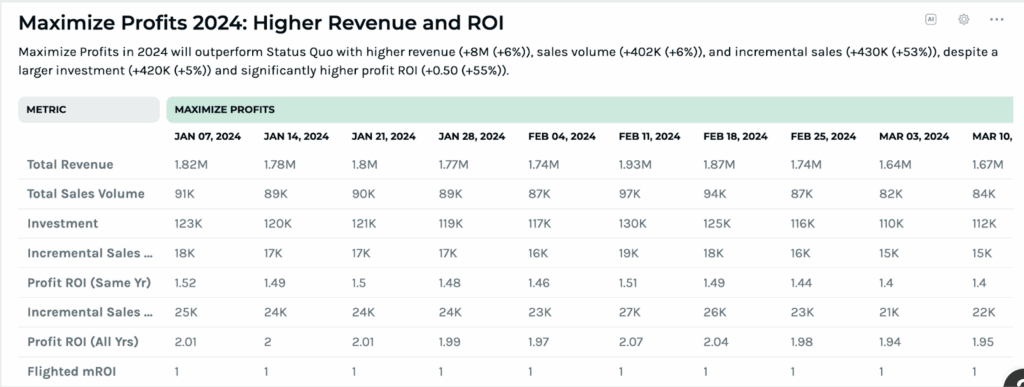Open the three-dot more options menu
The height and width of the screenshot is (387, 1024).
click(x=997, y=20)
